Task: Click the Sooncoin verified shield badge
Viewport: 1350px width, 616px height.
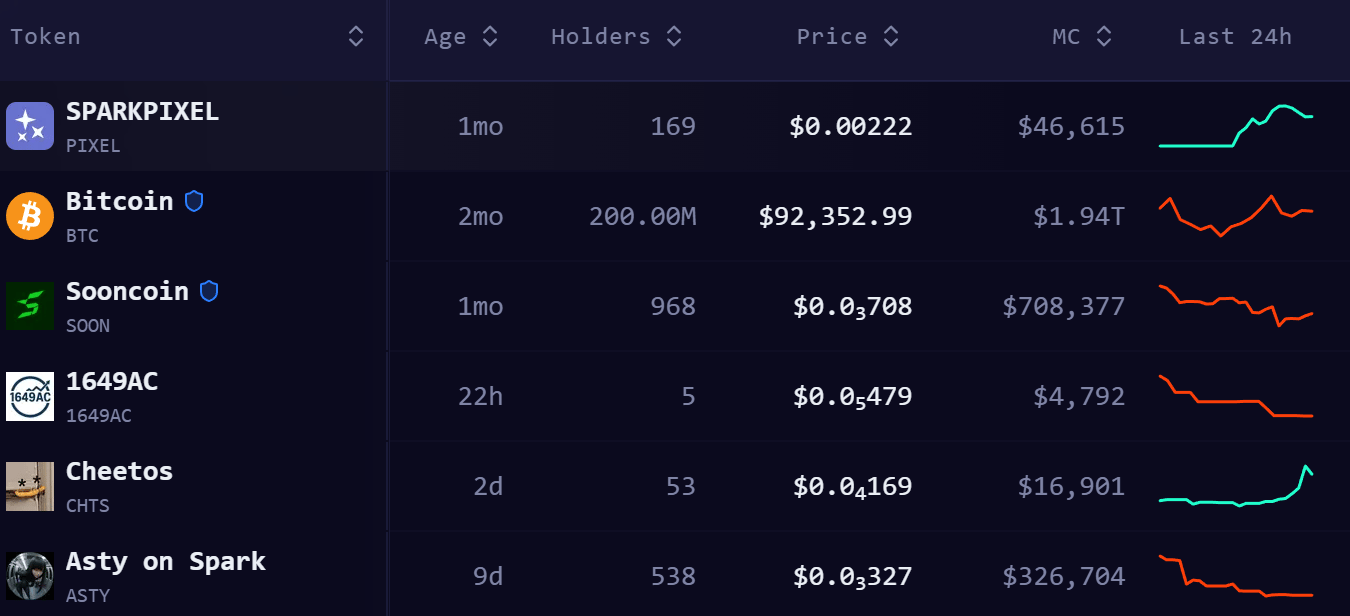Action: [209, 291]
